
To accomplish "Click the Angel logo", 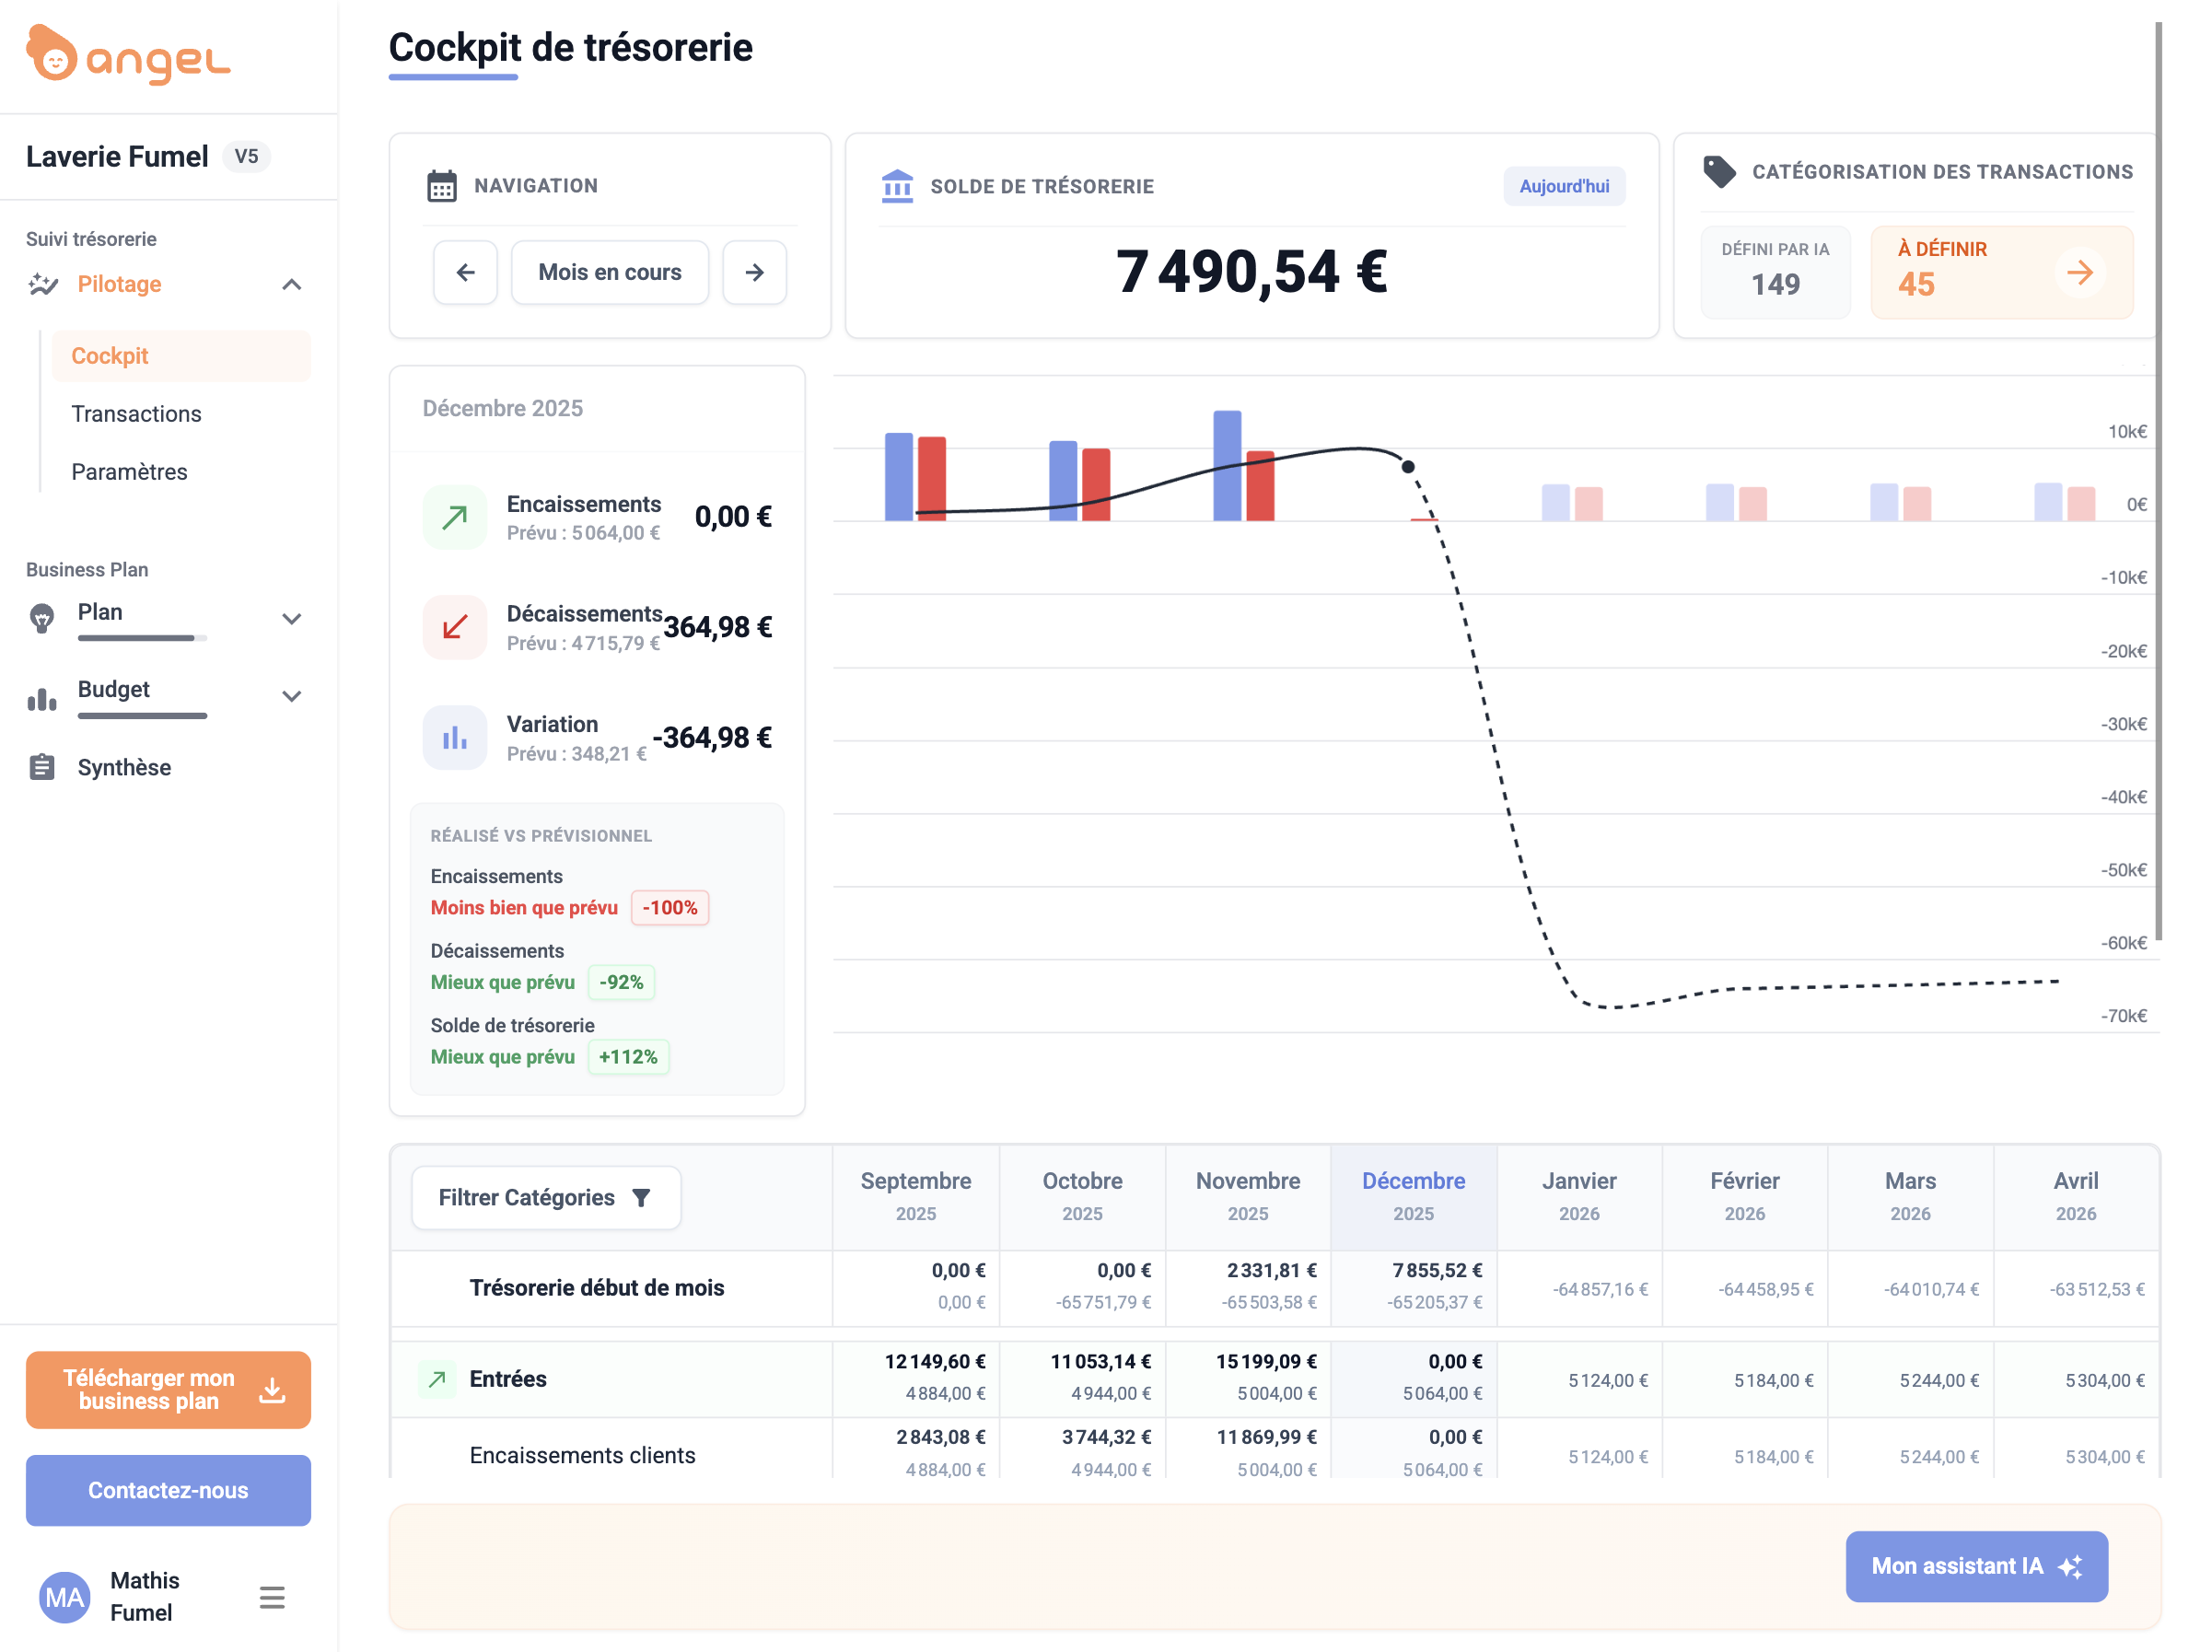I will click(128, 56).
